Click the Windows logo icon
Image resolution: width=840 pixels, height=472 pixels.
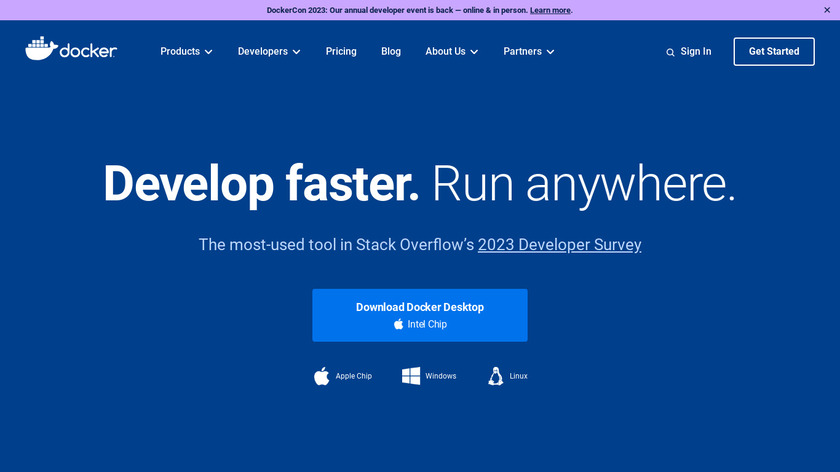click(x=411, y=376)
